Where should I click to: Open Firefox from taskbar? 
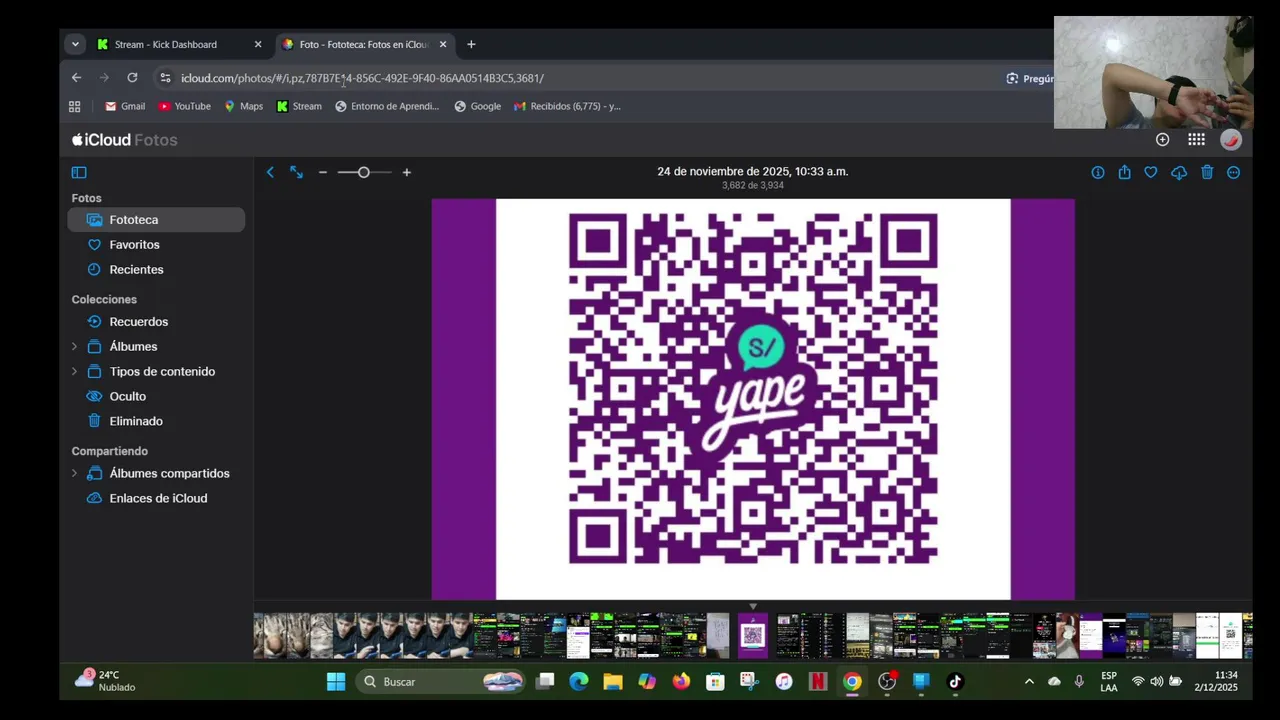681,682
